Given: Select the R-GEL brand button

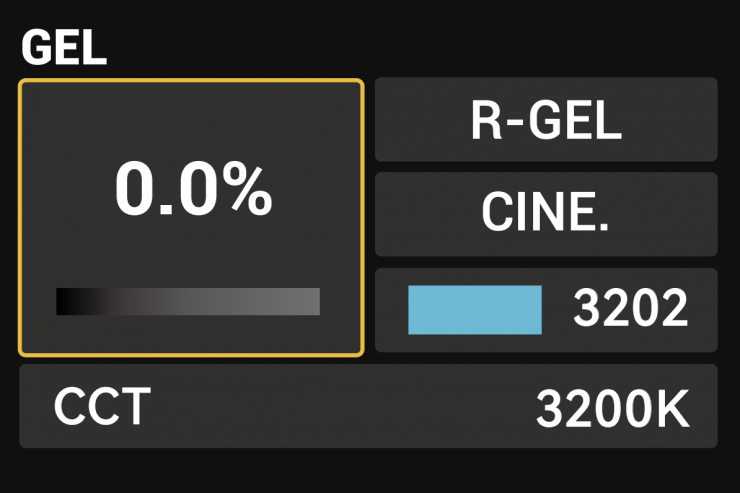Looking at the screenshot, I should (x=546, y=119).
